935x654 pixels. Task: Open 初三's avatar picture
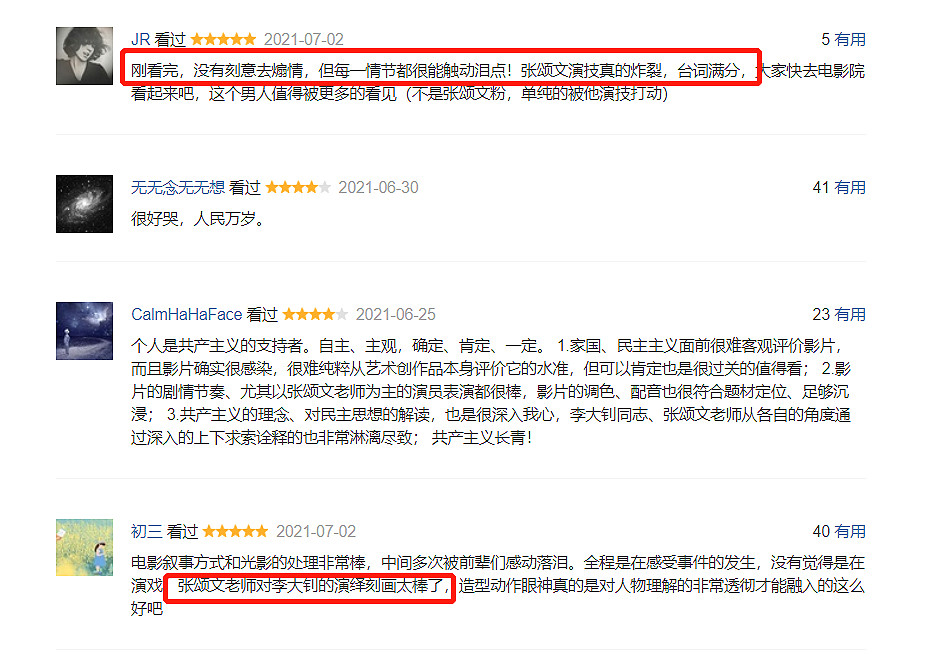tap(84, 547)
